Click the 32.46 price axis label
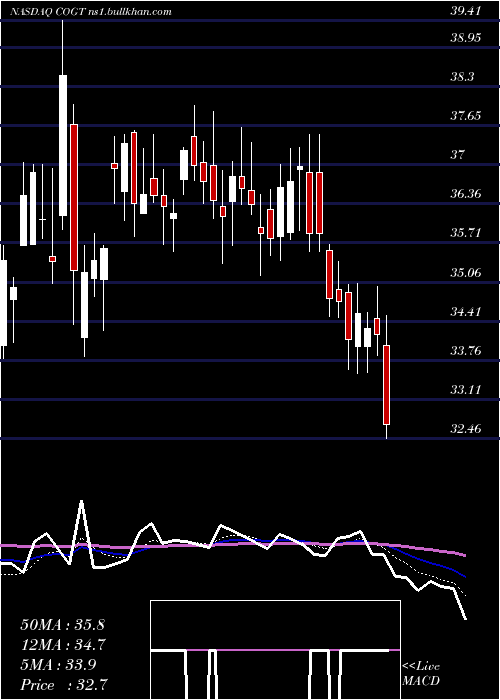The width and height of the screenshot is (500, 700). click(x=466, y=429)
